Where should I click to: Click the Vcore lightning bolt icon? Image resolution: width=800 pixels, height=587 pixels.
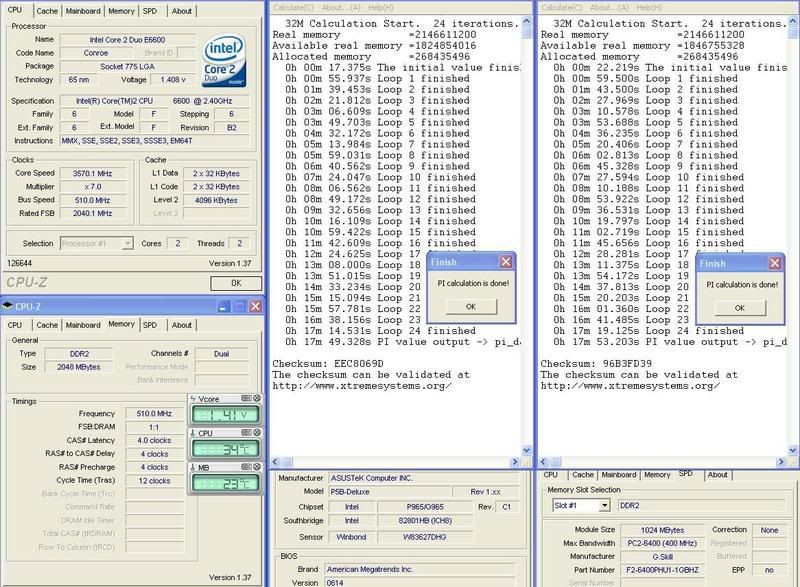click(x=193, y=399)
